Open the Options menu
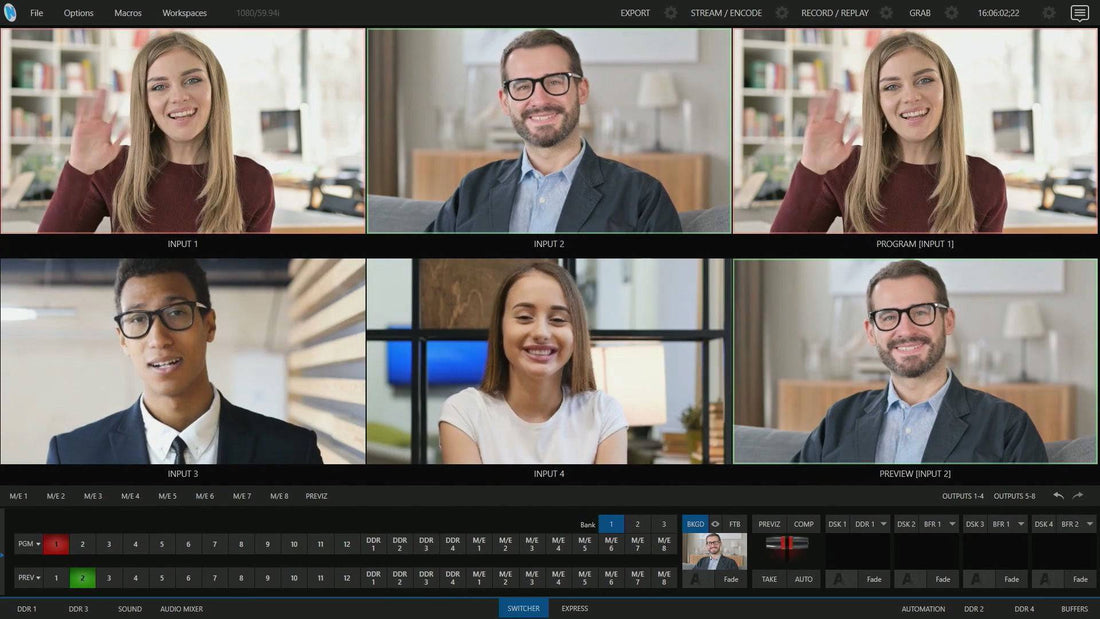 (x=79, y=13)
